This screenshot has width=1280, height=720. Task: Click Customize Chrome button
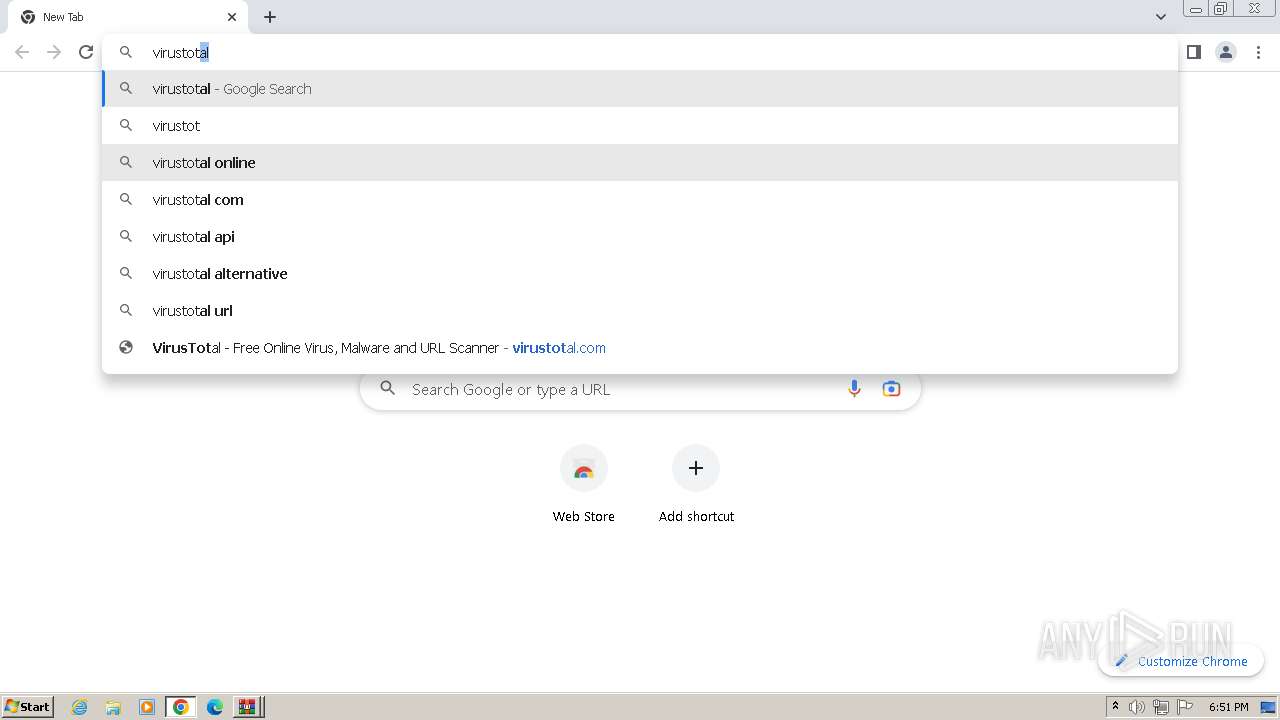pos(1181,661)
